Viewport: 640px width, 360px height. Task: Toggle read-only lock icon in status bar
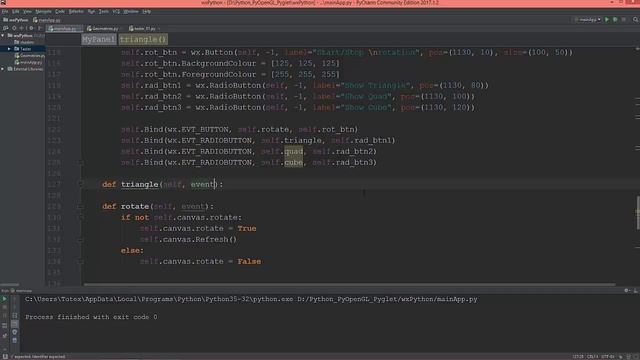click(x=621, y=357)
